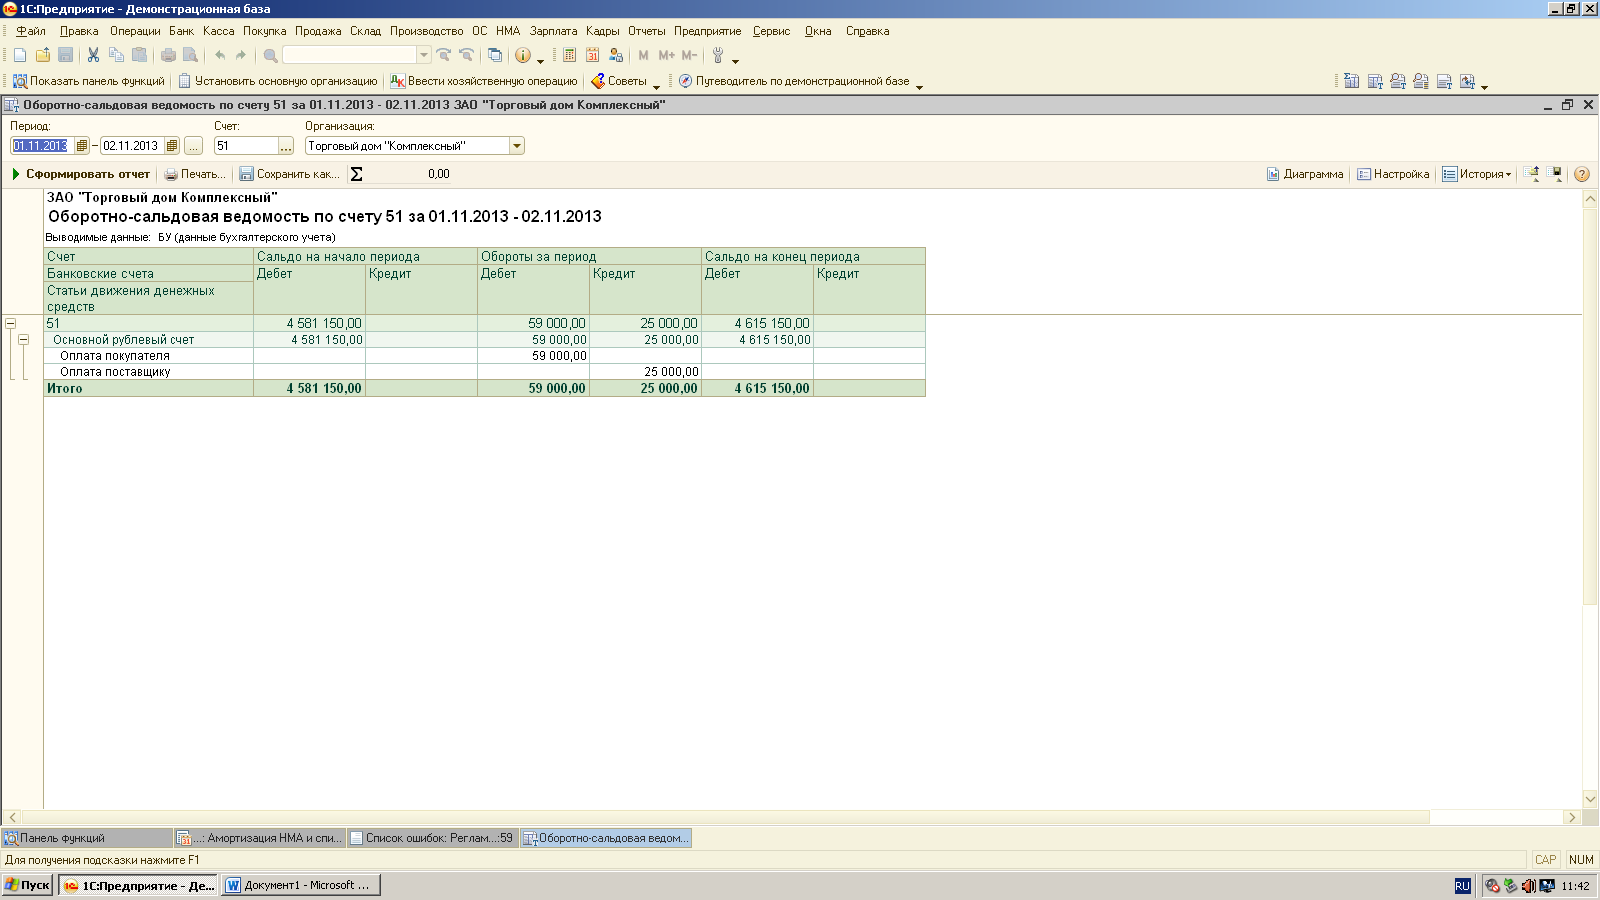Click the M memory button
1600x900 pixels.
tap(643, 55)
